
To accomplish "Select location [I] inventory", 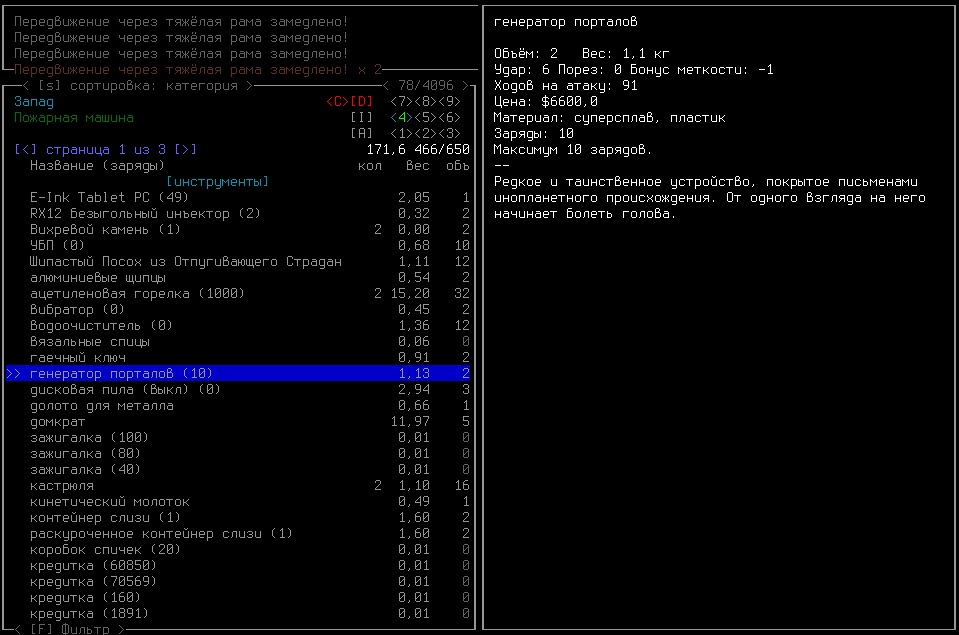I will [x=361, y=117].
